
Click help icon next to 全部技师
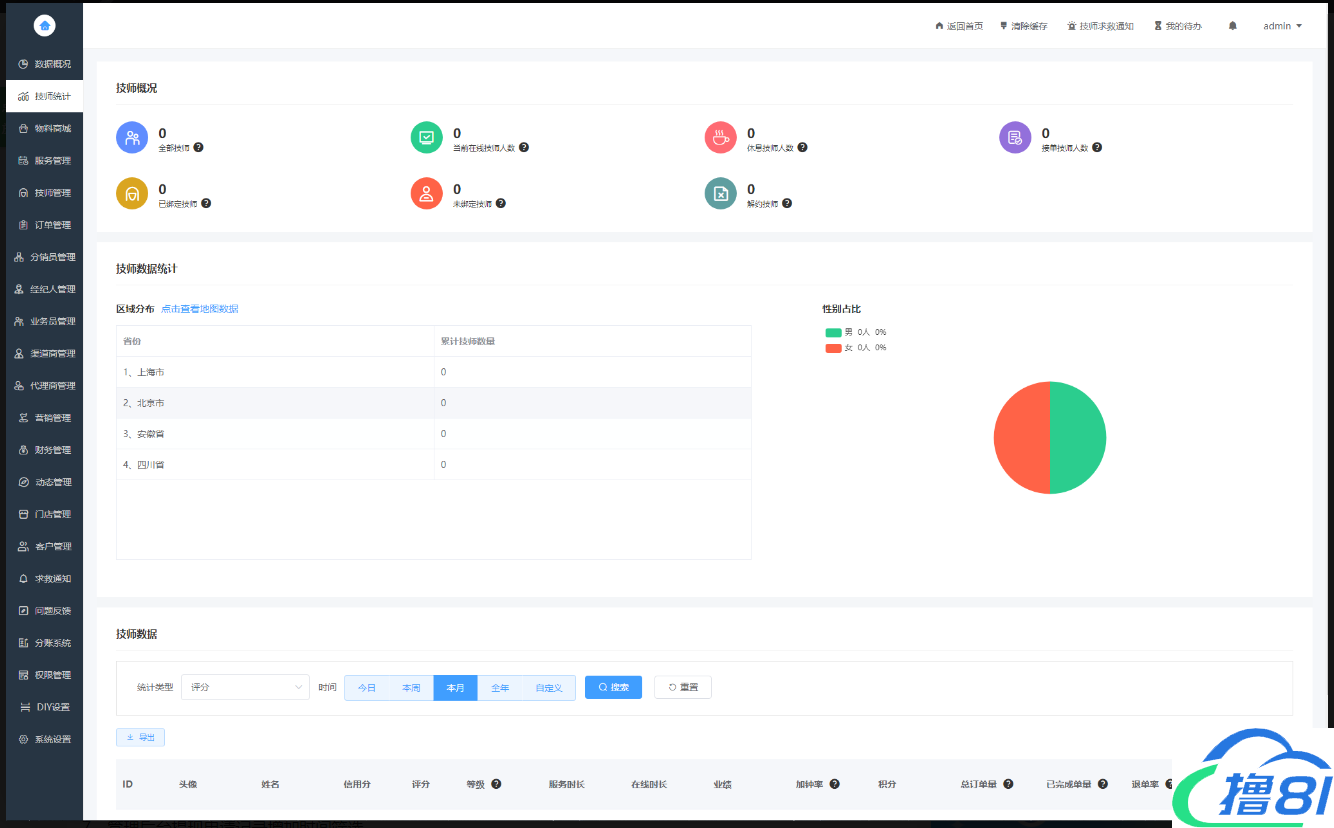[x=198, y=148]
